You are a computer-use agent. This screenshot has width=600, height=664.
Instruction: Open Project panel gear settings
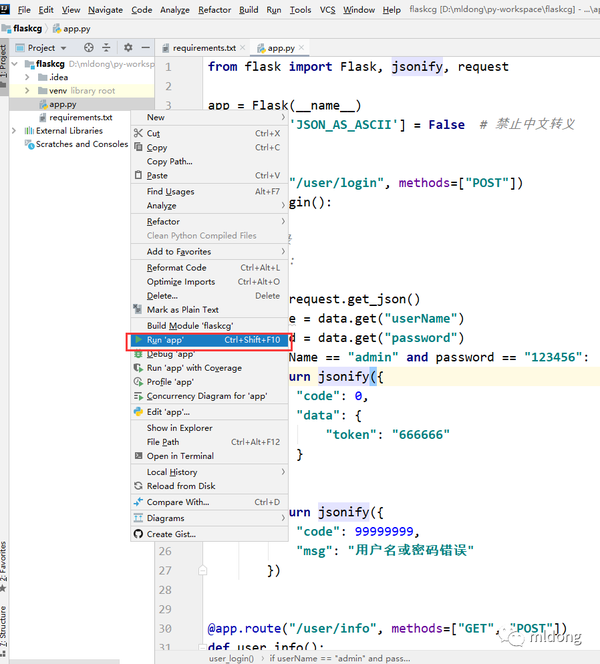[128, 47]
